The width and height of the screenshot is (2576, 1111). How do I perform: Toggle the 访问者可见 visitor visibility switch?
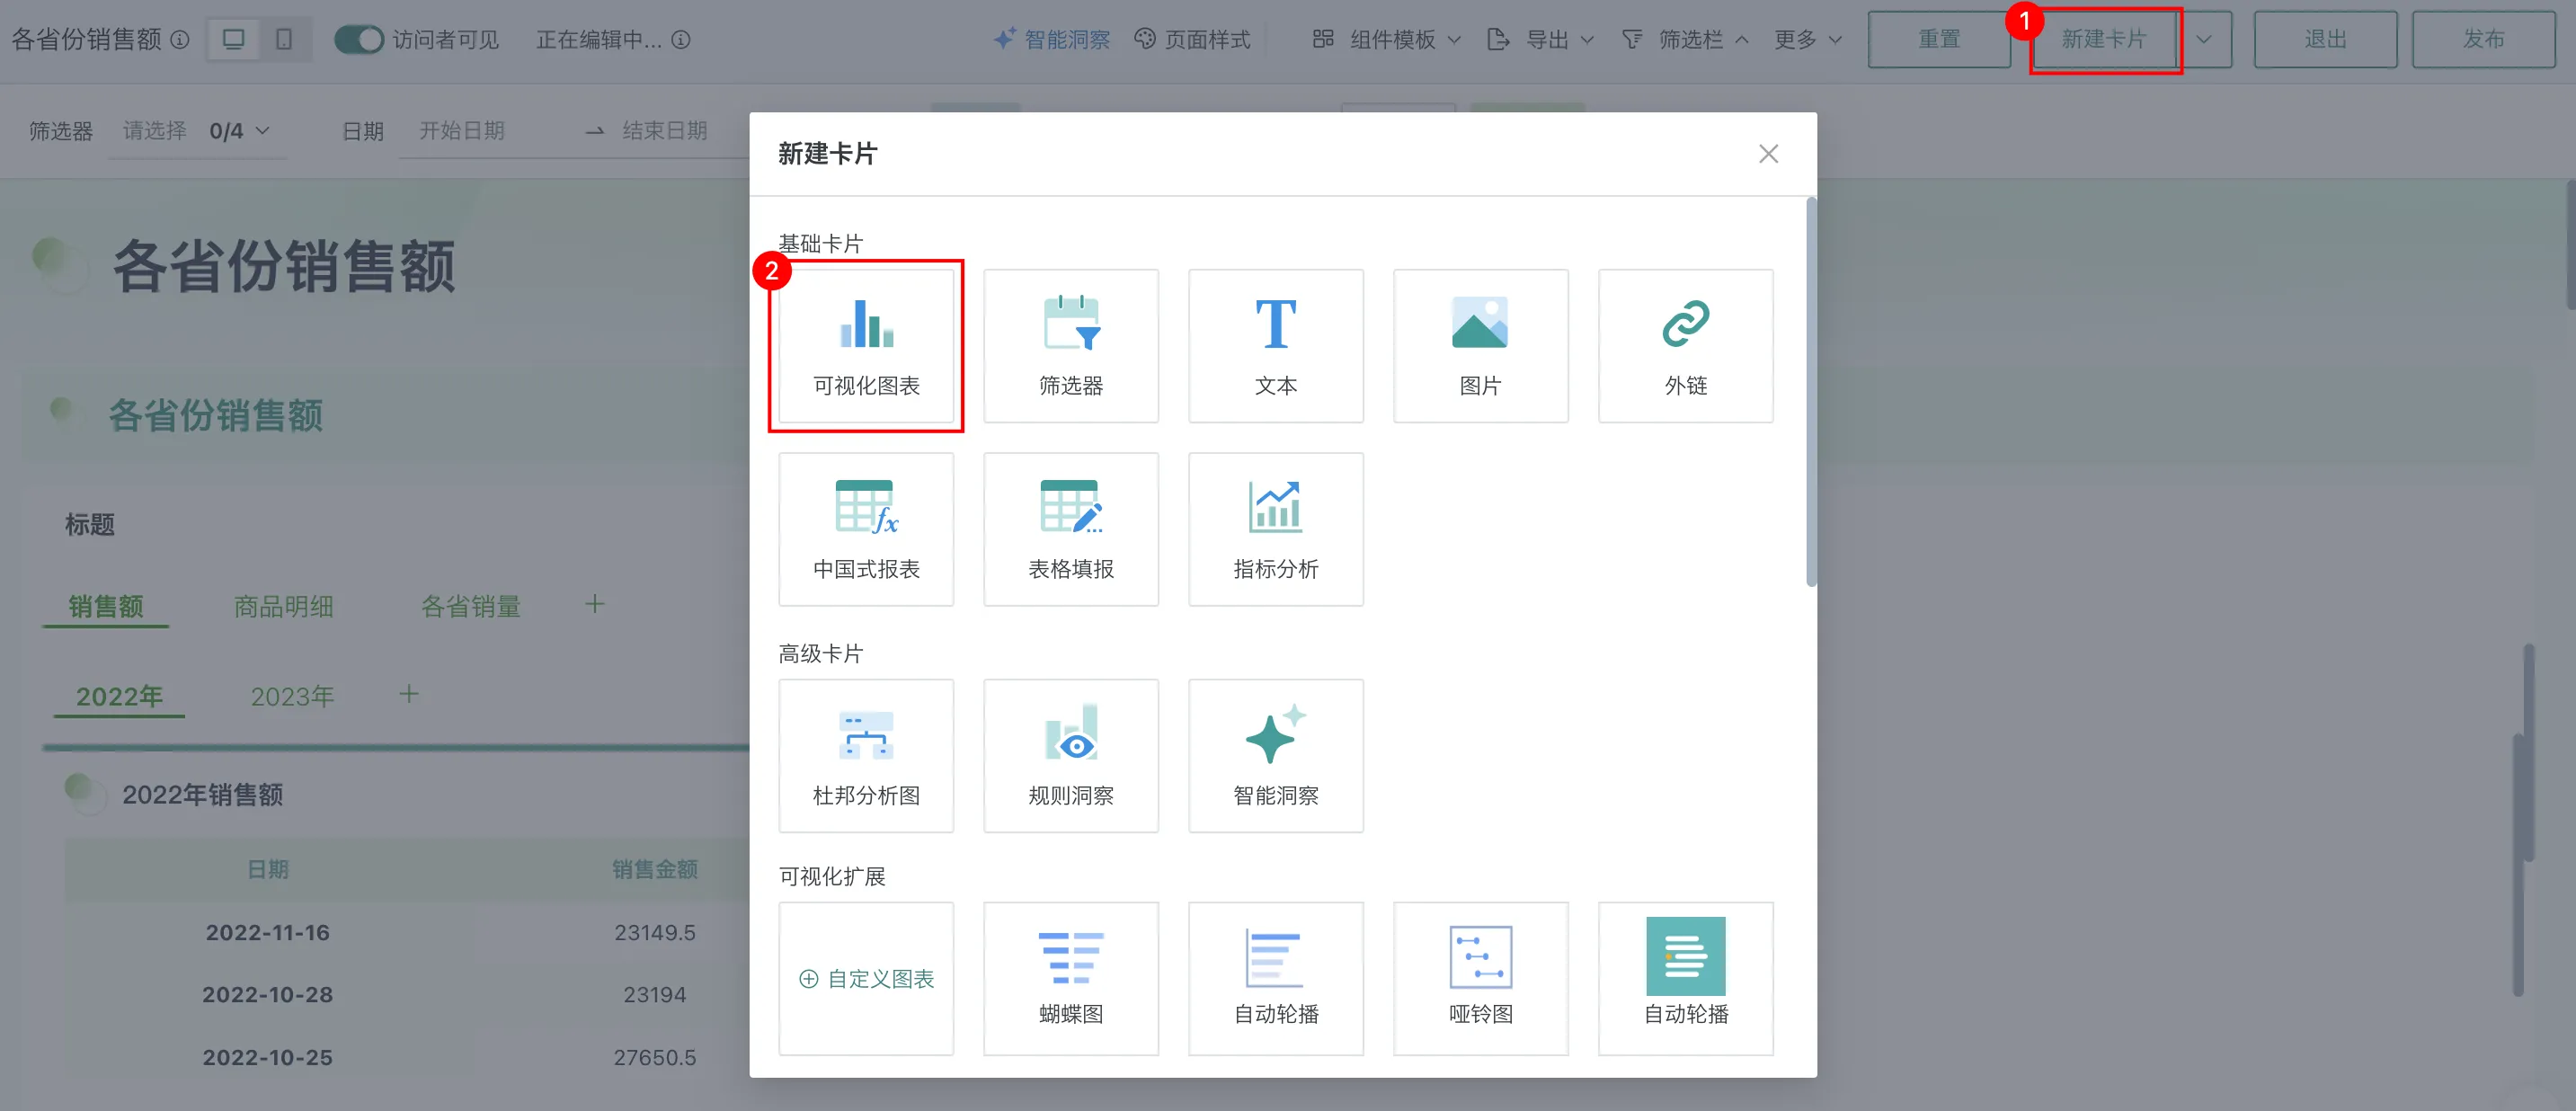358,39
